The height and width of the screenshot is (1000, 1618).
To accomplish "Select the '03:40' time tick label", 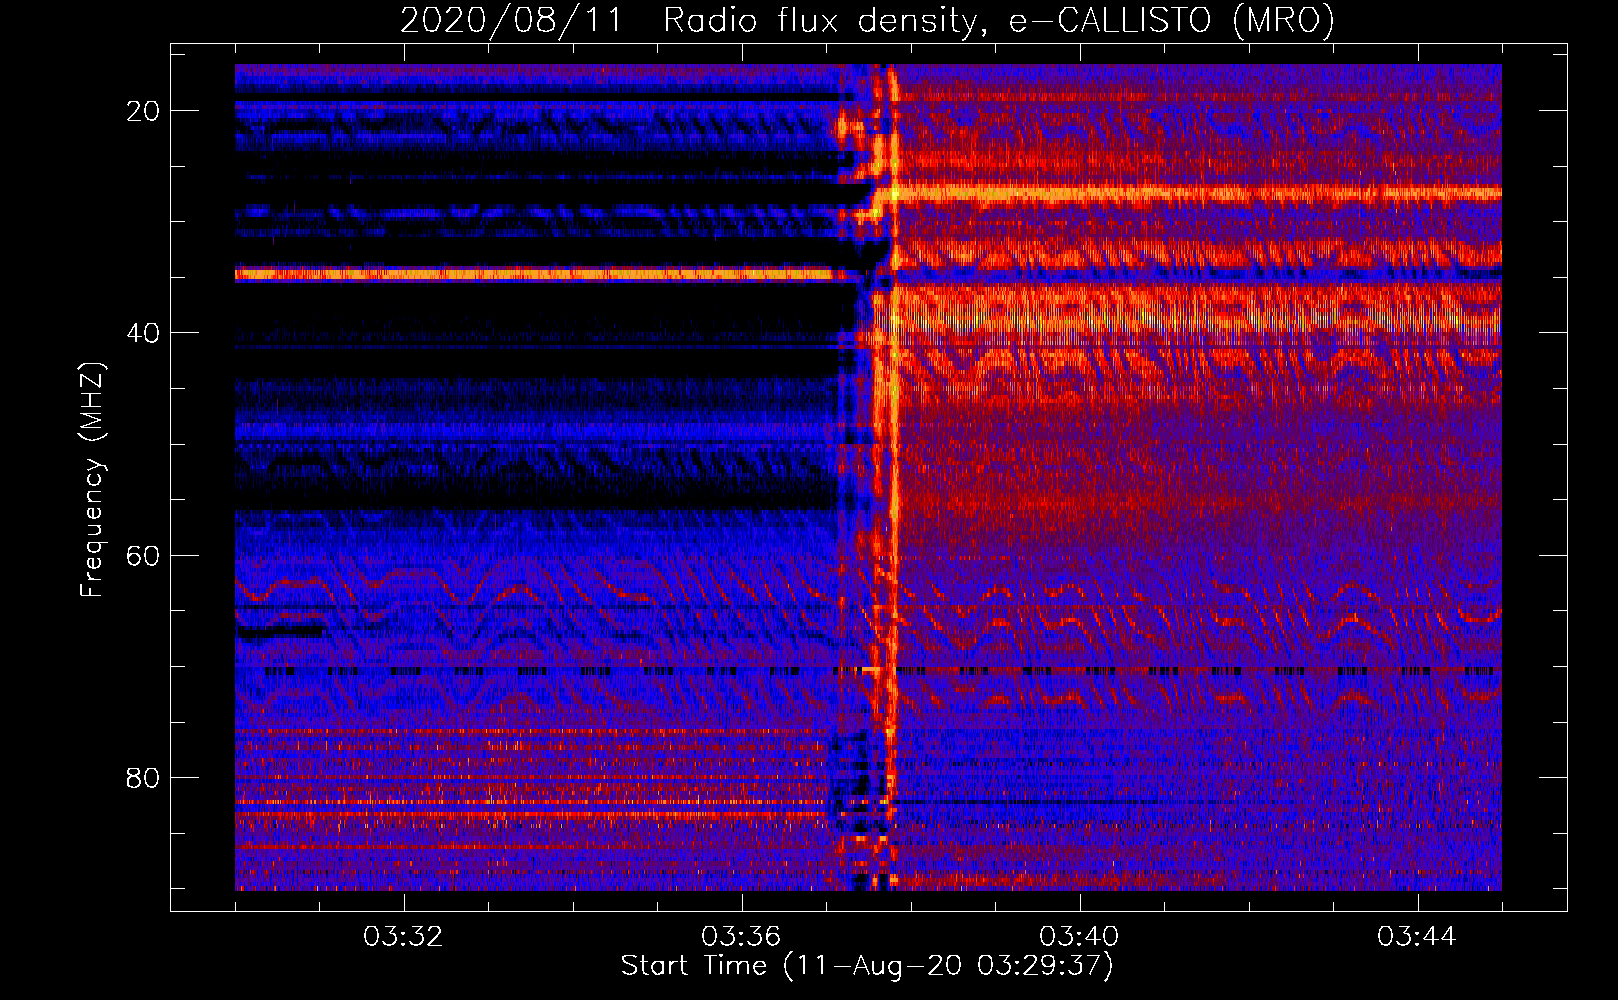I will 1079,937.
